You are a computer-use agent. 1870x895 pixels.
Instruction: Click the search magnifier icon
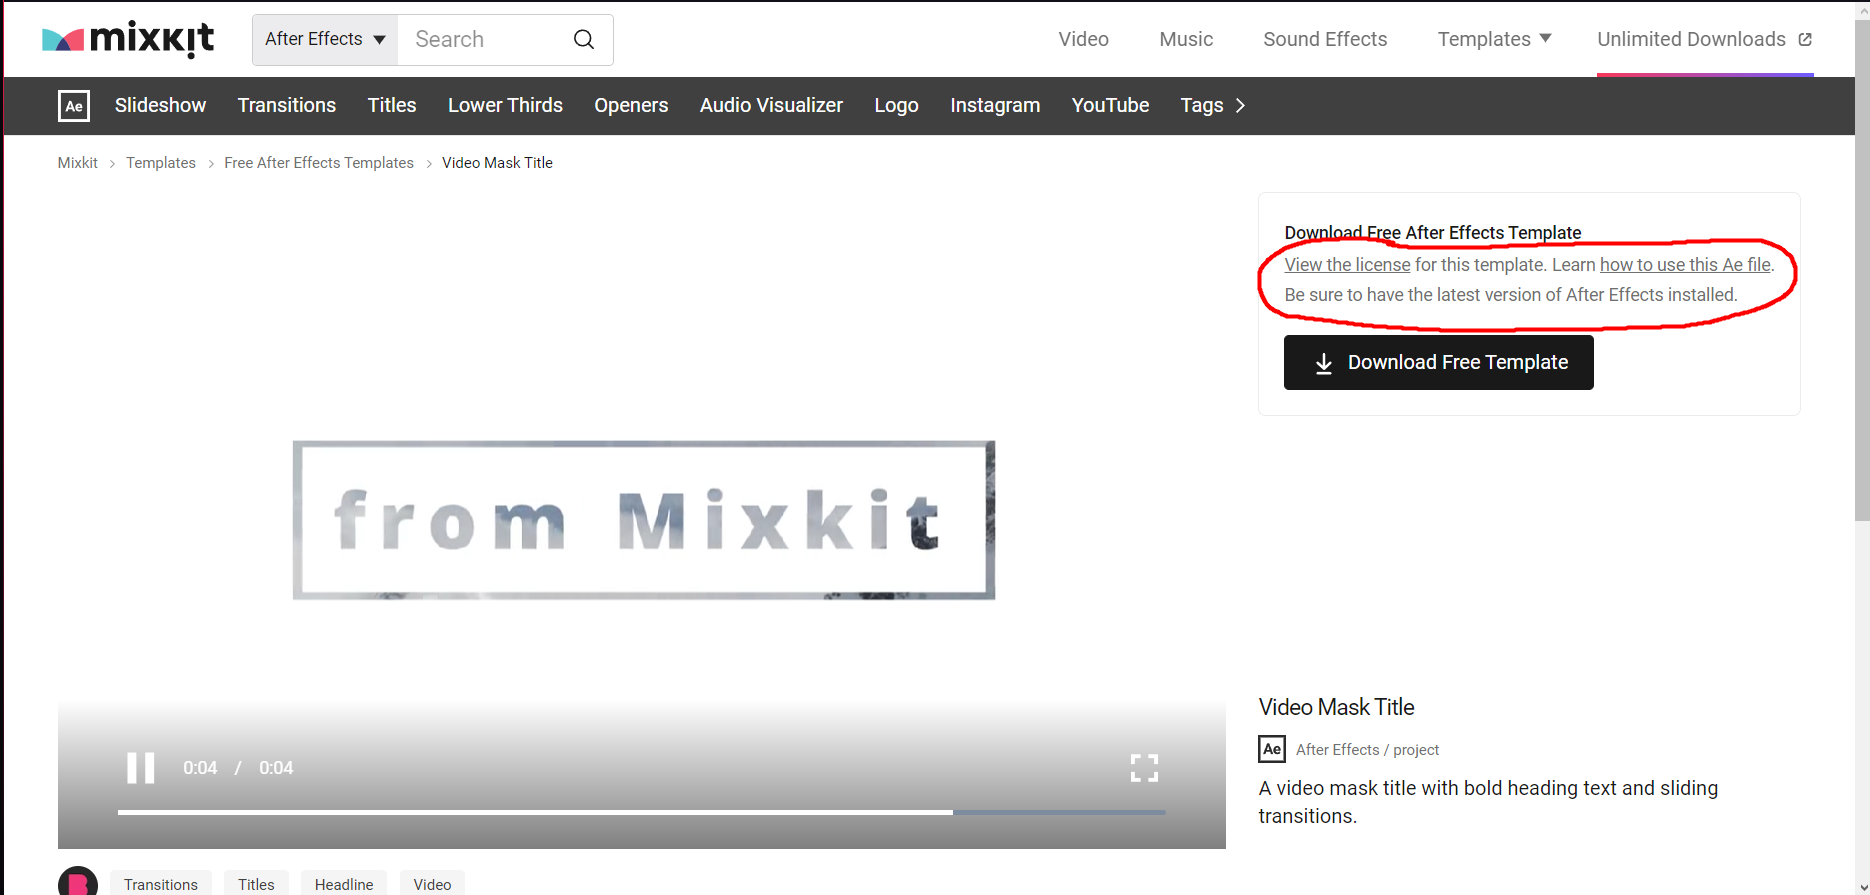point(584,39)
